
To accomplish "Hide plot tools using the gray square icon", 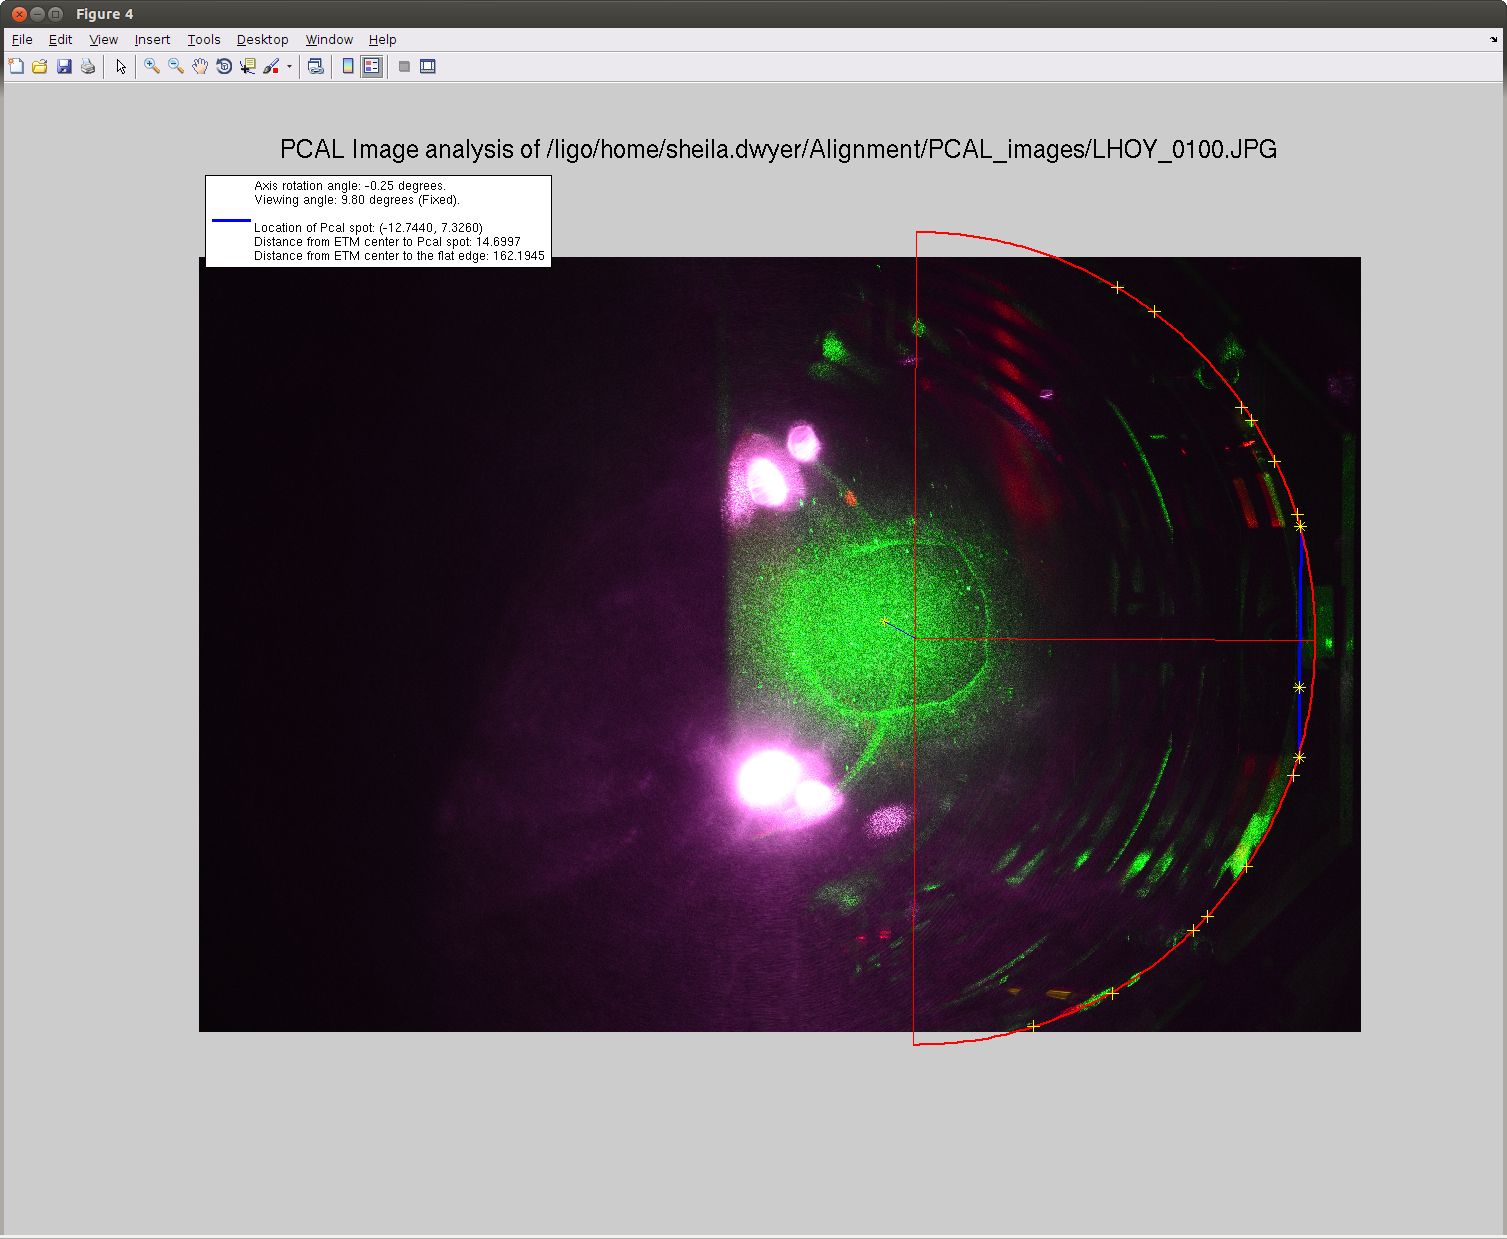I will (x=404, y=67).
